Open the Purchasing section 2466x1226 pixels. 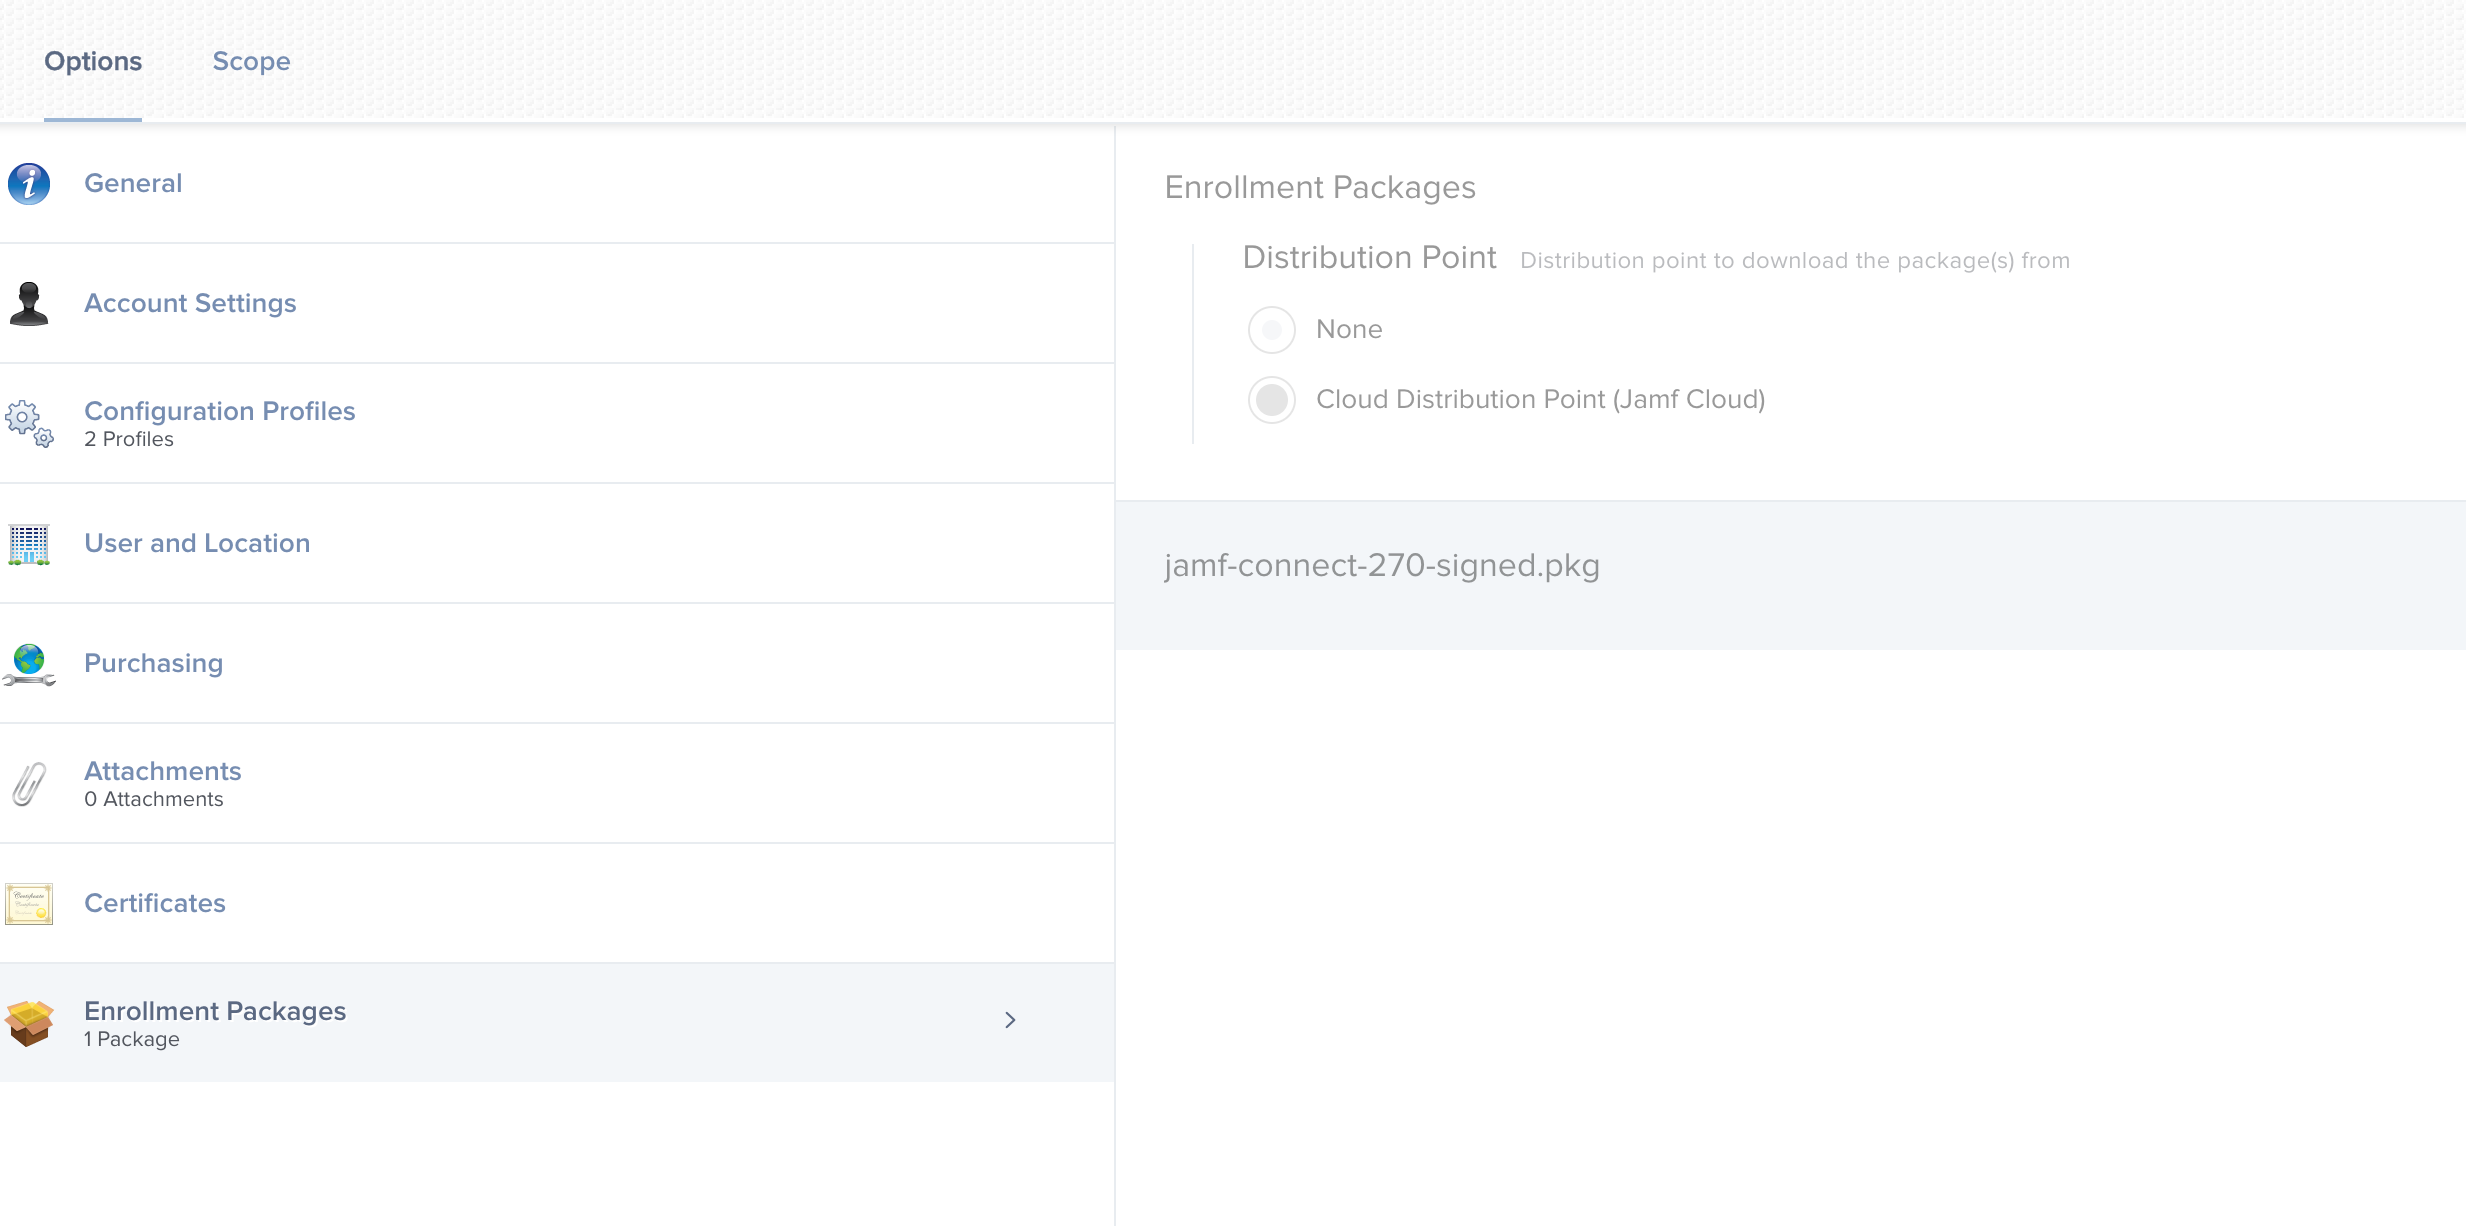point(557,664)
